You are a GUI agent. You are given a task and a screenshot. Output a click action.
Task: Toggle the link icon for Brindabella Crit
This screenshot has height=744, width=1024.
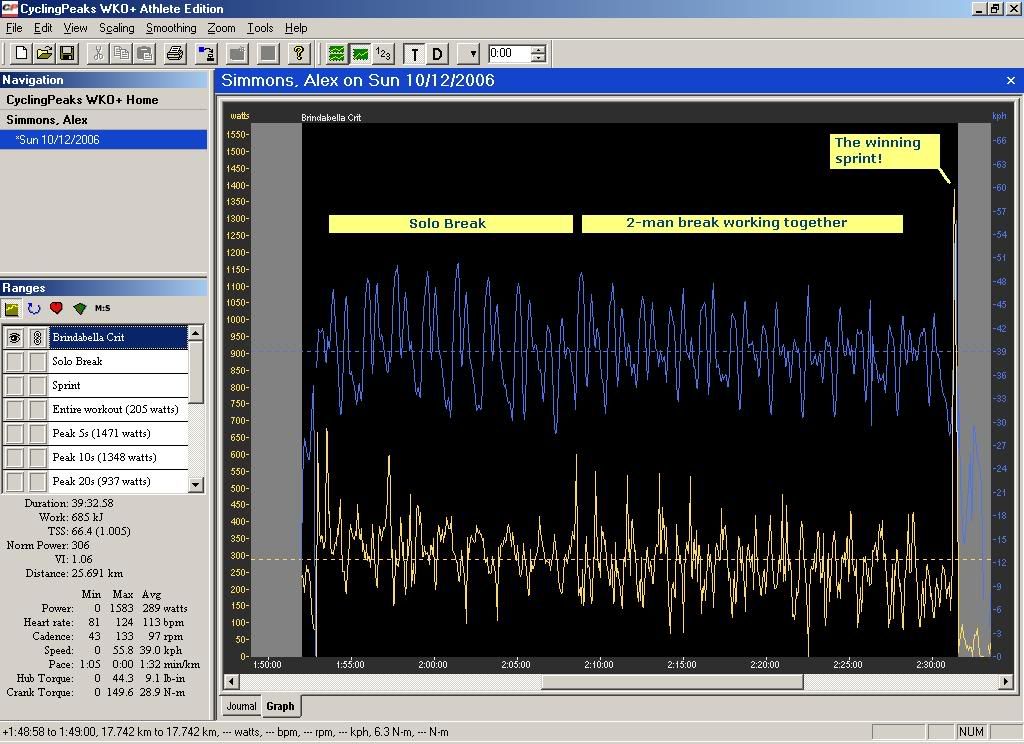[37, 337]
